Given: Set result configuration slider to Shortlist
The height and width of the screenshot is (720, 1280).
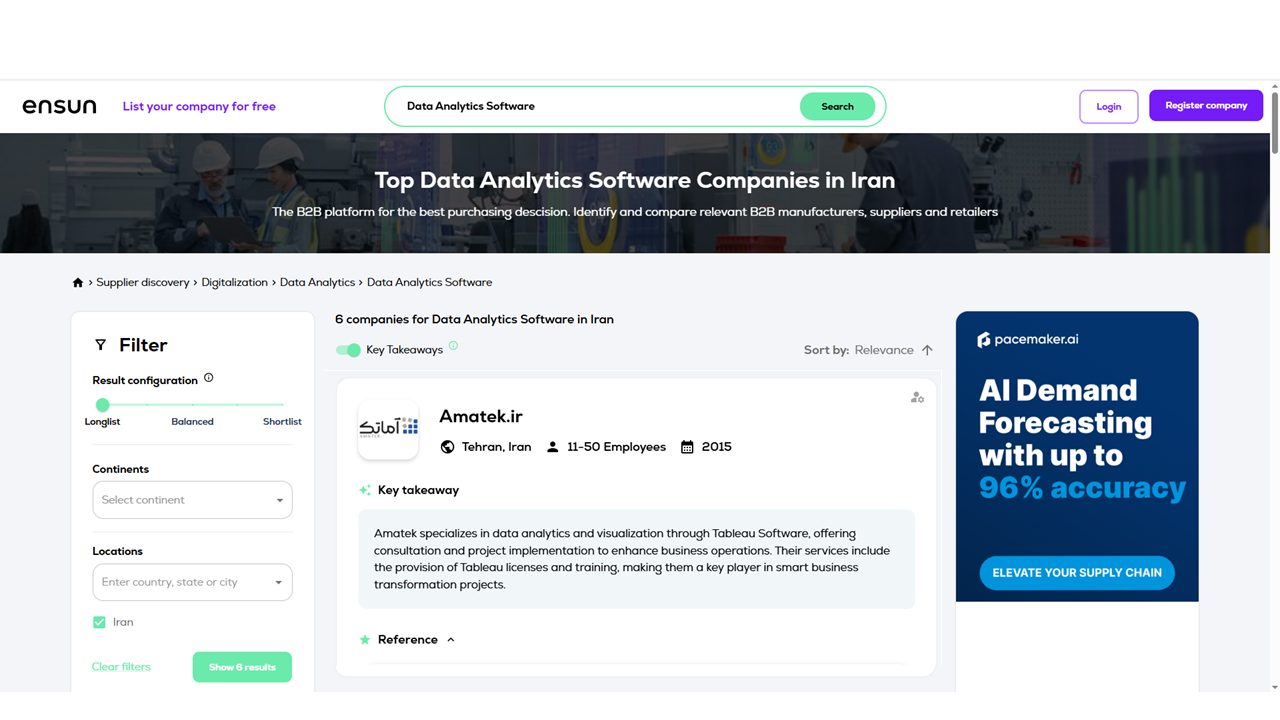Looking at the screenshot, I should [x=283, y=405].
